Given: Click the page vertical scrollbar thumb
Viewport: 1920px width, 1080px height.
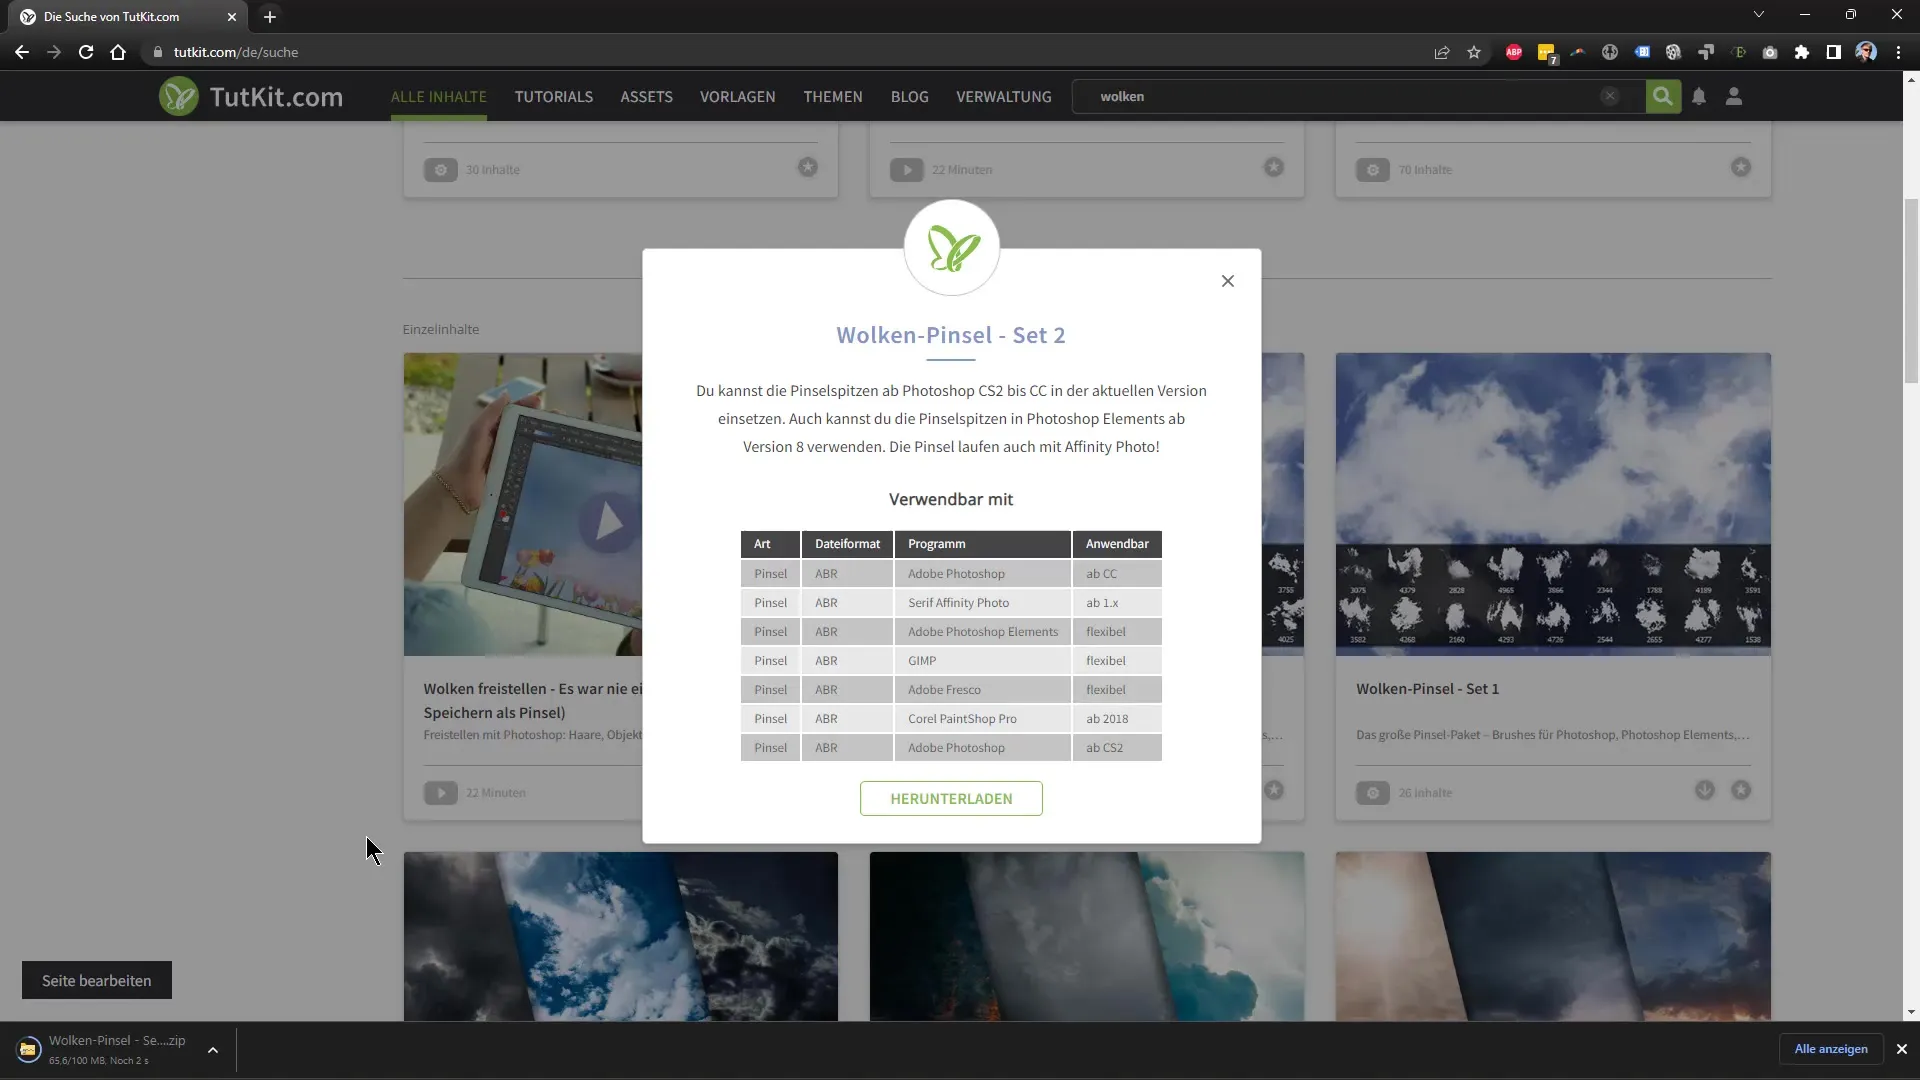Looking at the screenshot, I should 1911,290.
